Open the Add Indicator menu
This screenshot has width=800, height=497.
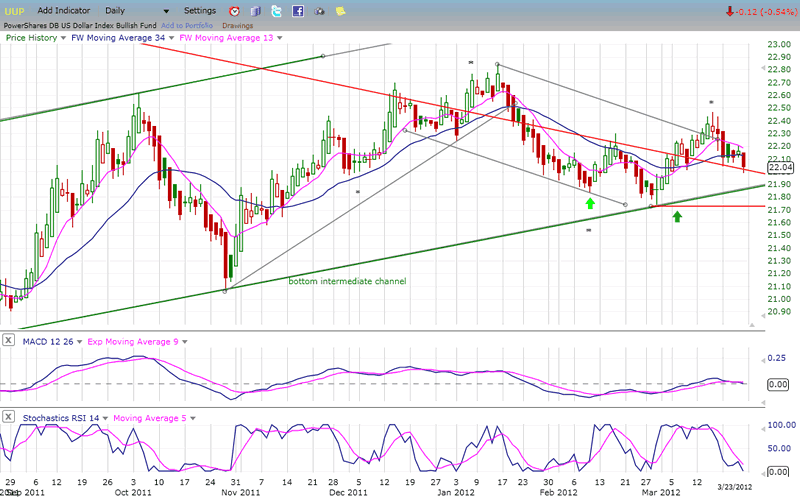click(66, 10)
